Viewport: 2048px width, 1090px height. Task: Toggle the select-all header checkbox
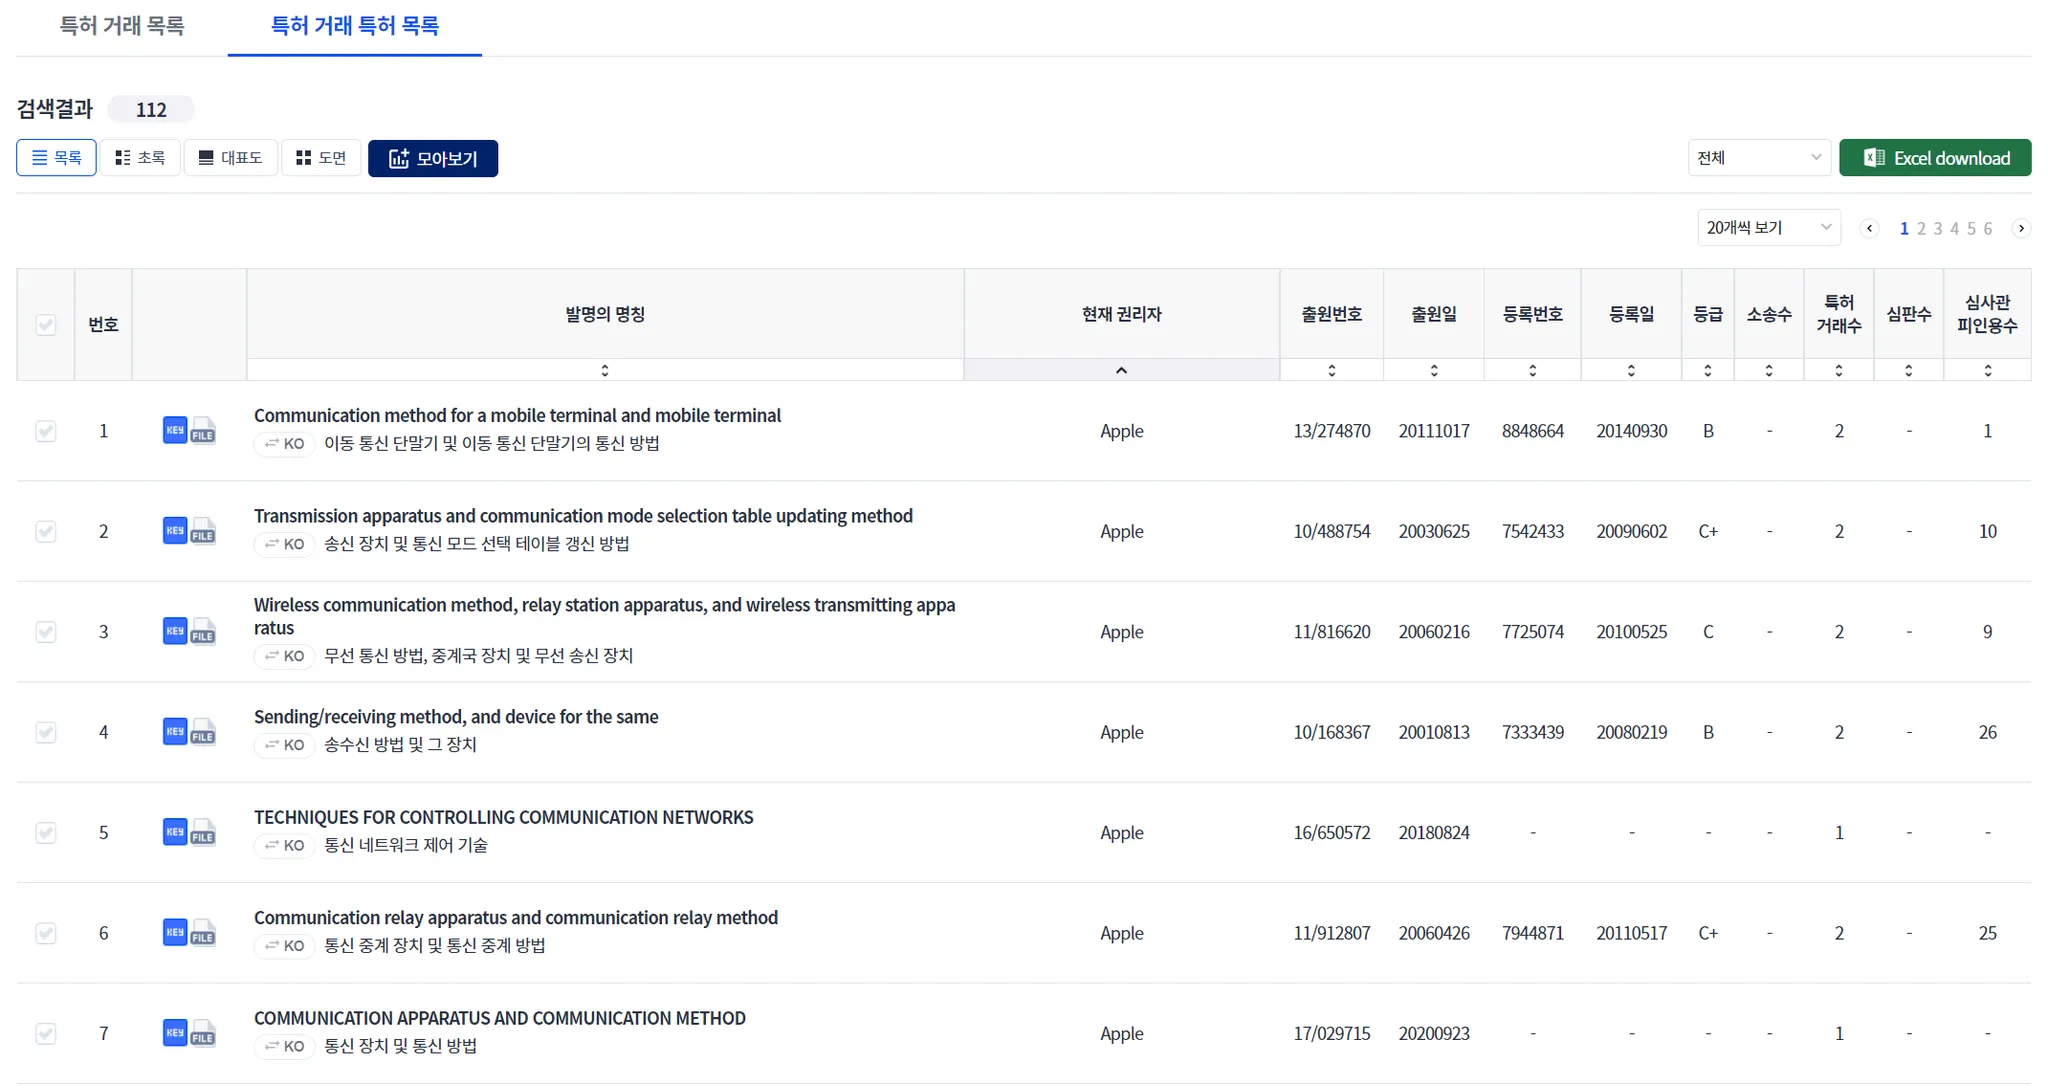click(x=46, y=325)
